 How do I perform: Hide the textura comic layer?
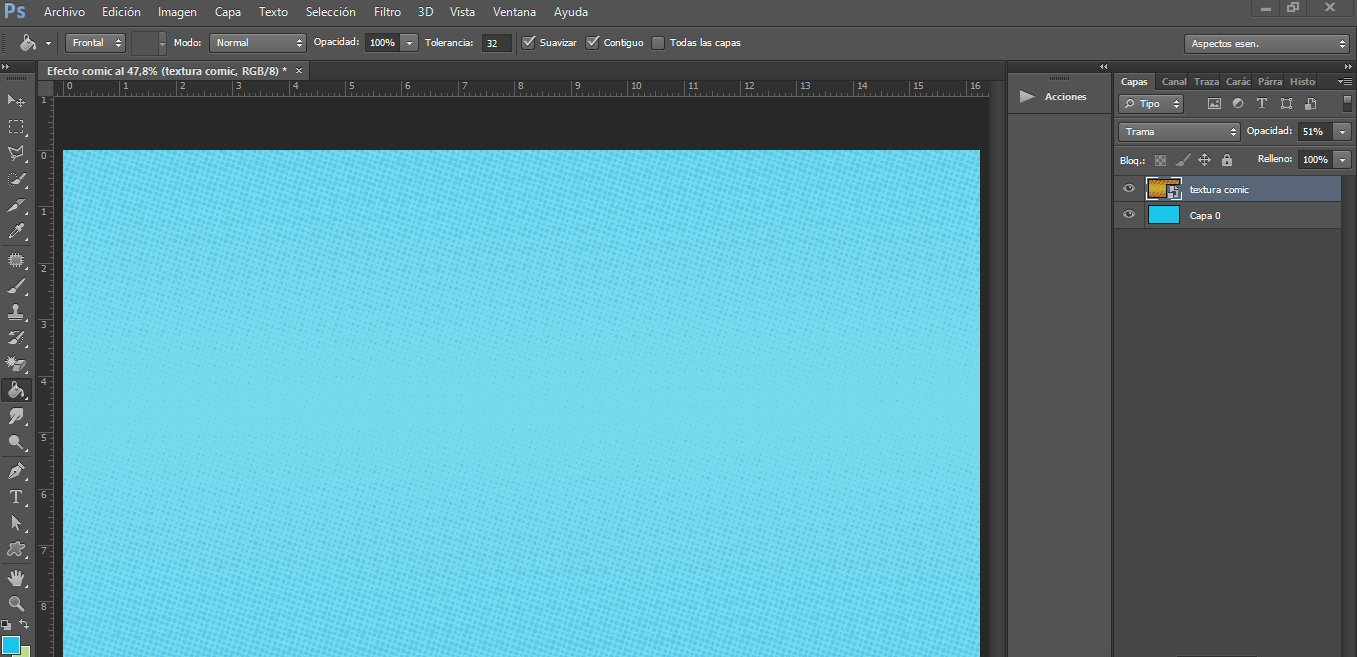click(x=1129, y=189)
